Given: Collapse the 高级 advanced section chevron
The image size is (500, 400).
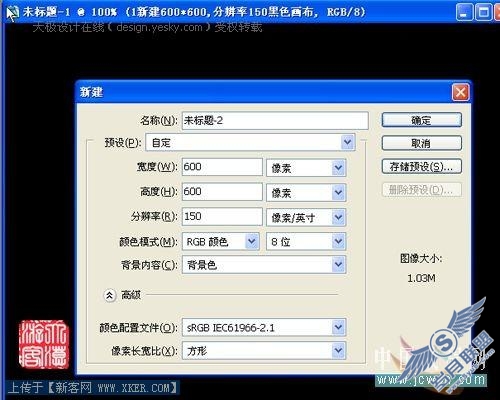Looking at the screenshot, I should tap(110, 295).
